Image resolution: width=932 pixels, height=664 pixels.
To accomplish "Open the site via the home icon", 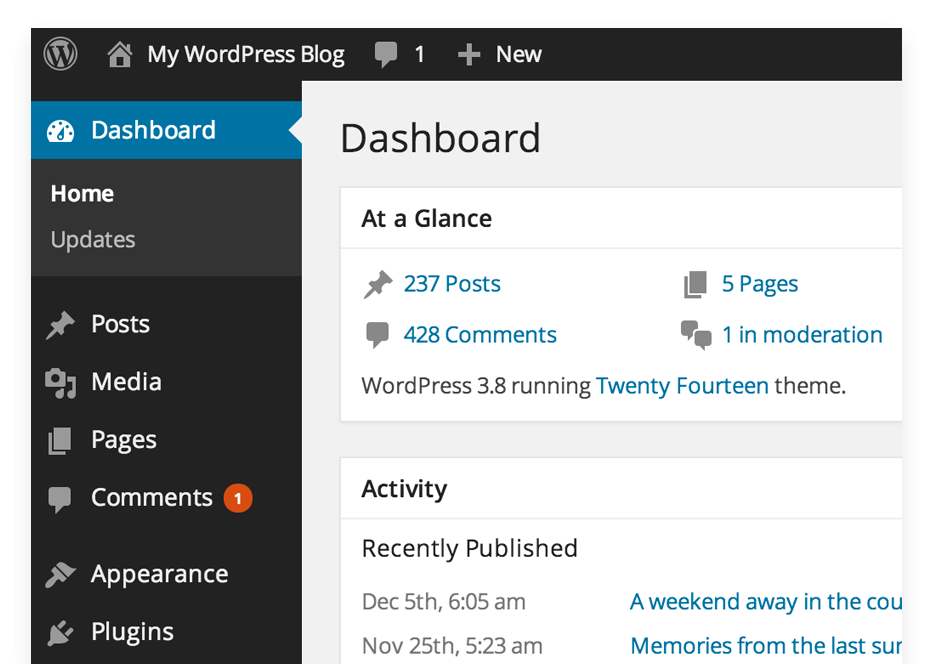I will click(x=120, y=54).
